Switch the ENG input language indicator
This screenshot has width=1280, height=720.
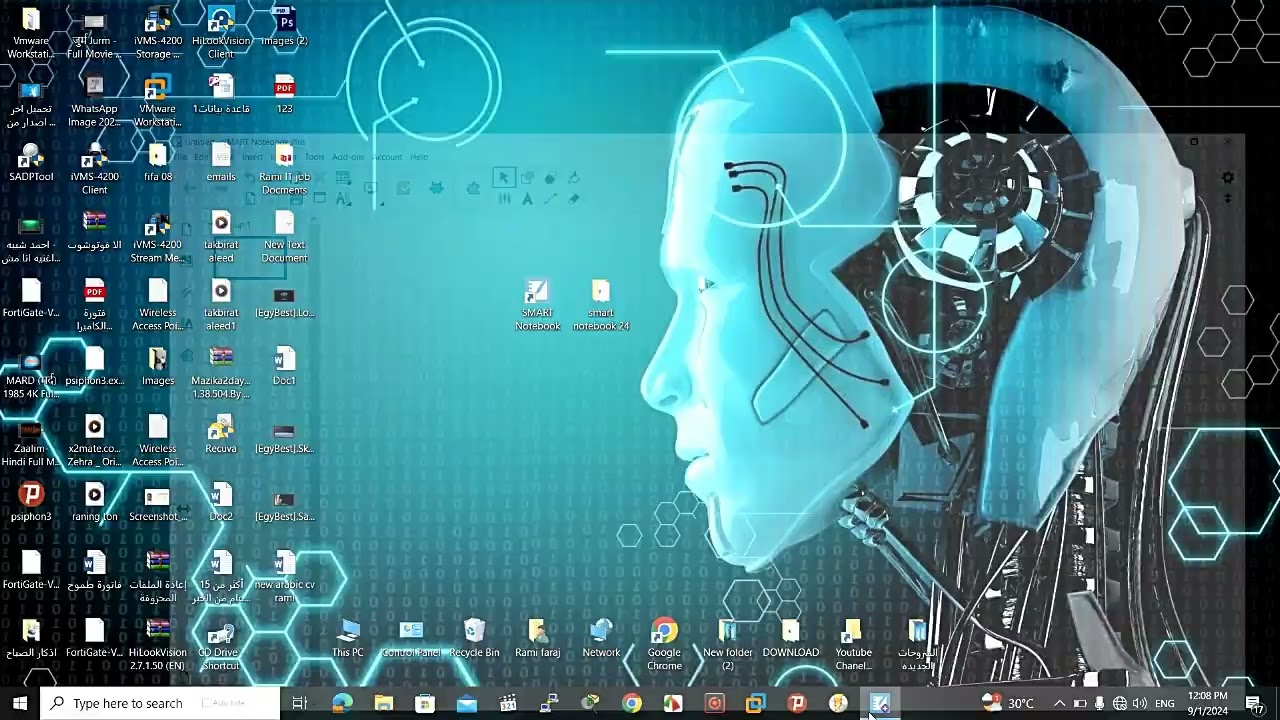coord(1165,703)
